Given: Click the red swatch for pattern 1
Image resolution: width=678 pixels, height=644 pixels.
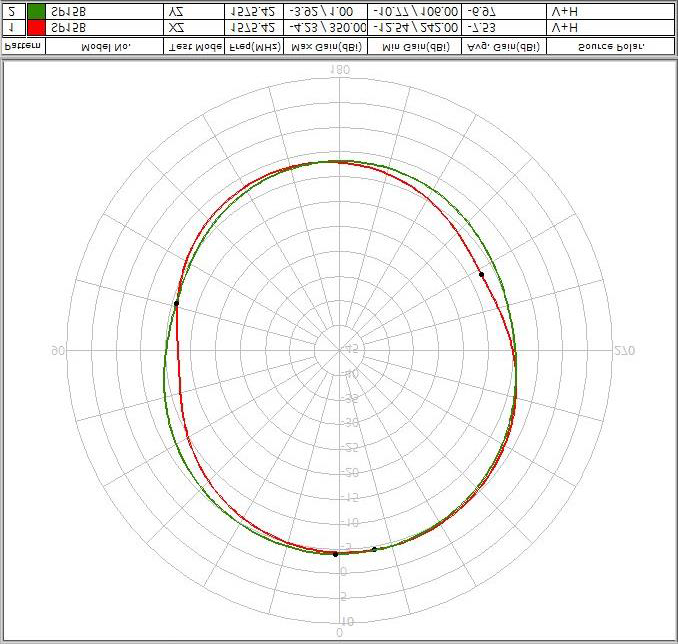Looking at the screenshot, I should 36,28.
